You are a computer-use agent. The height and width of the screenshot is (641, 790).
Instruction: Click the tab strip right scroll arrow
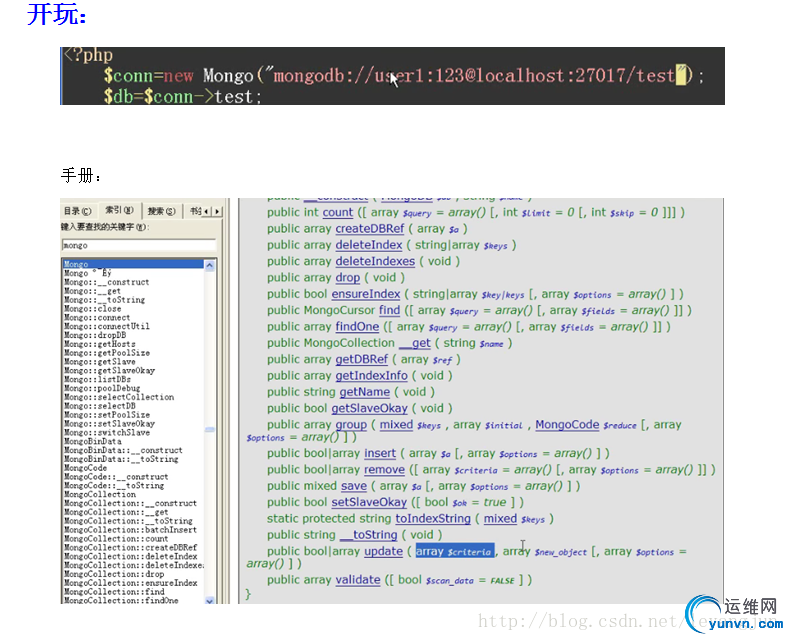[x=218, y=211]
